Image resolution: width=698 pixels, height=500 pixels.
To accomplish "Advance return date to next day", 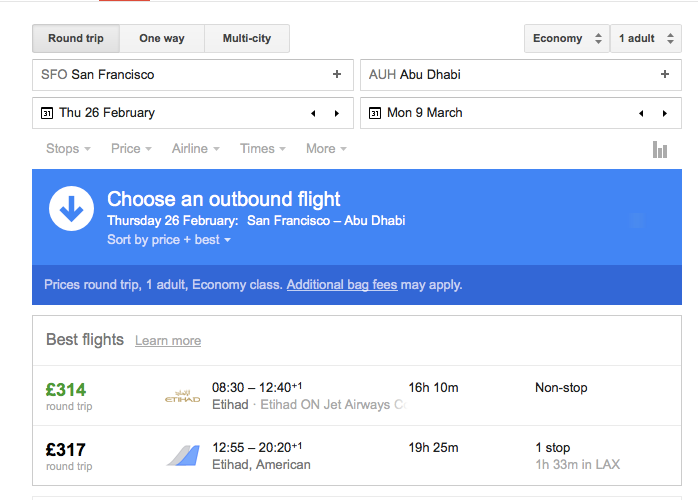I will tap(665, 113).
